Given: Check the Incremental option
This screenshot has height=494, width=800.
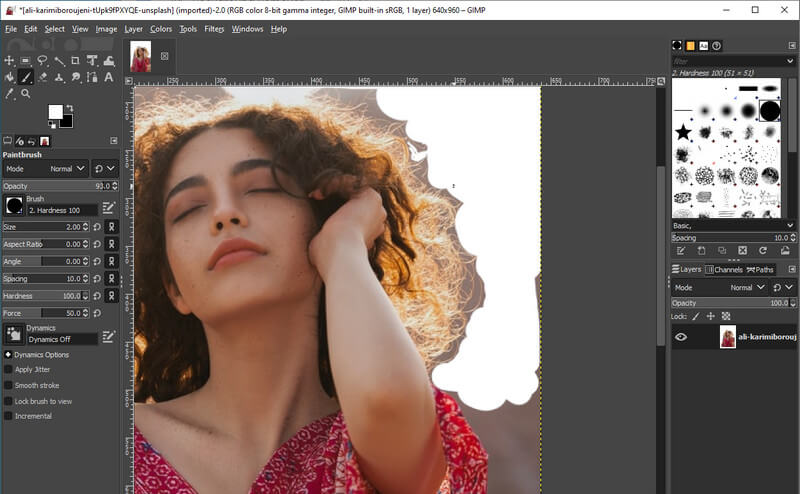Looking at the screenshot, I should point(9,416).
